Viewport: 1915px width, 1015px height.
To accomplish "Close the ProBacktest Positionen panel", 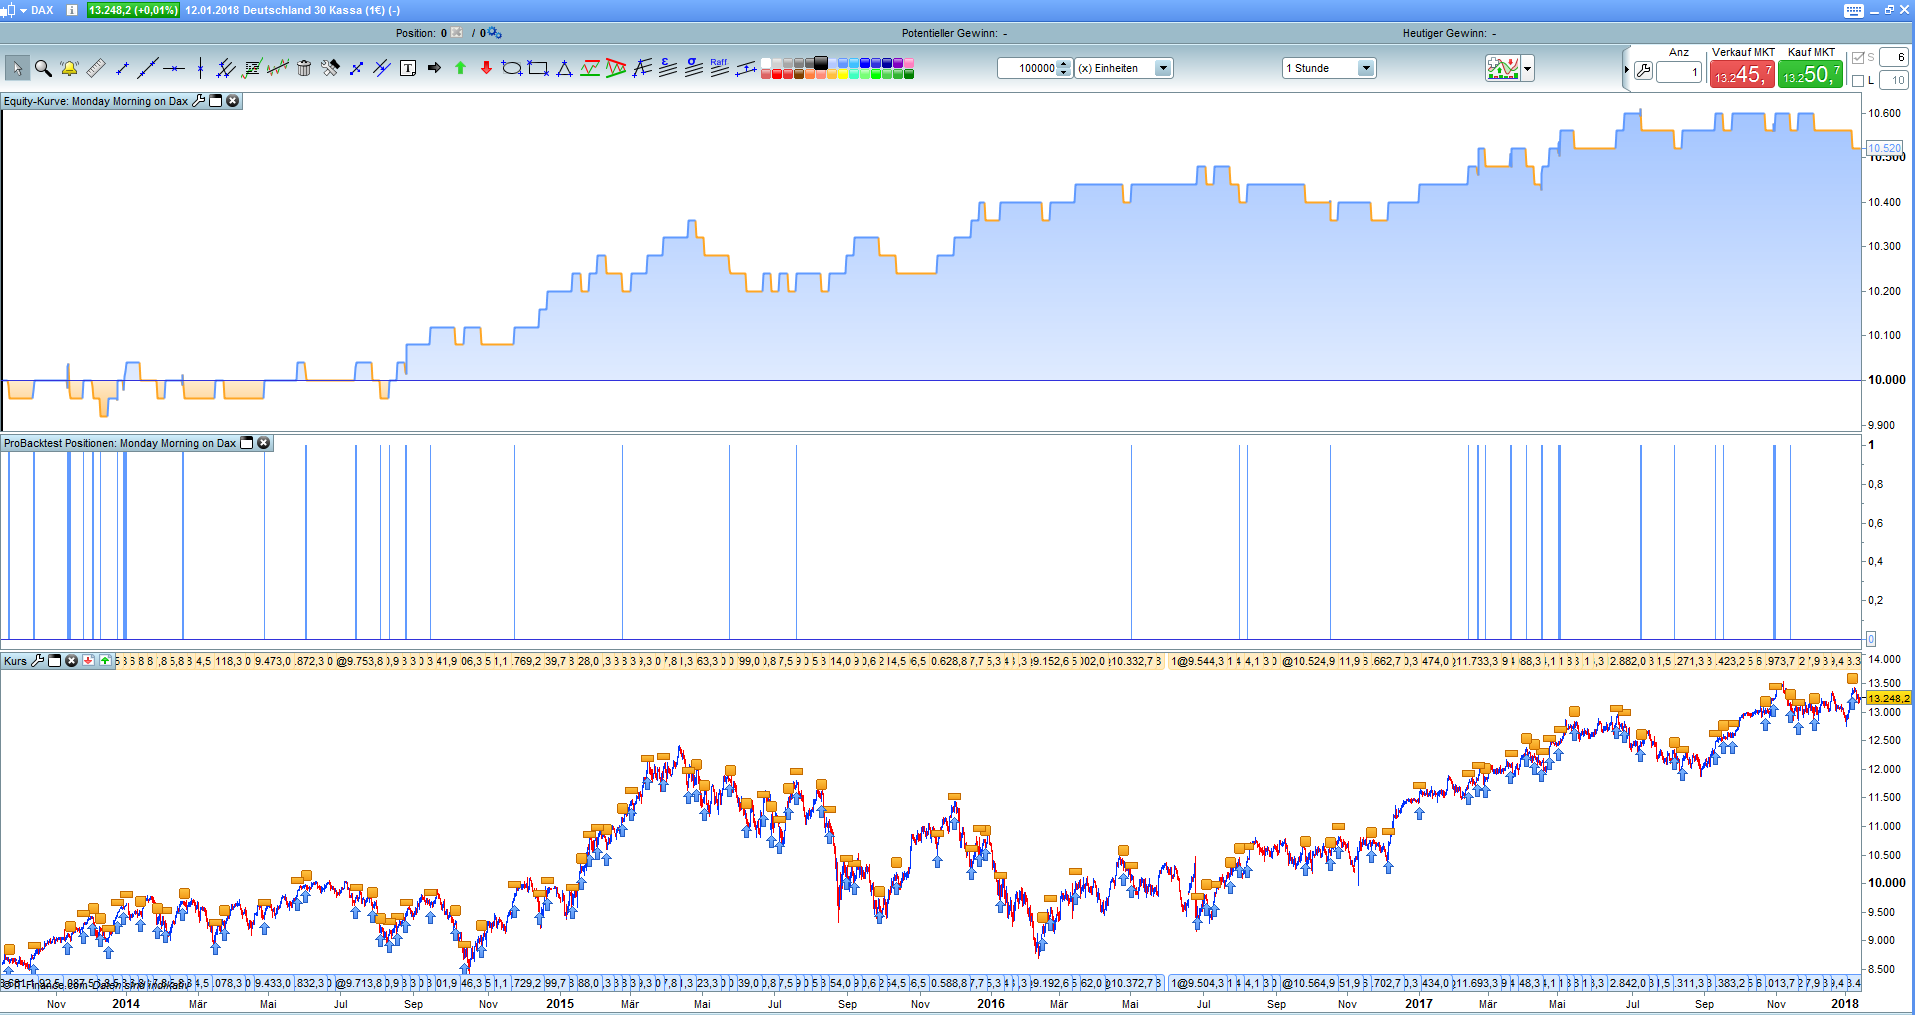I will pyautogui.click(x=264, y=443).
